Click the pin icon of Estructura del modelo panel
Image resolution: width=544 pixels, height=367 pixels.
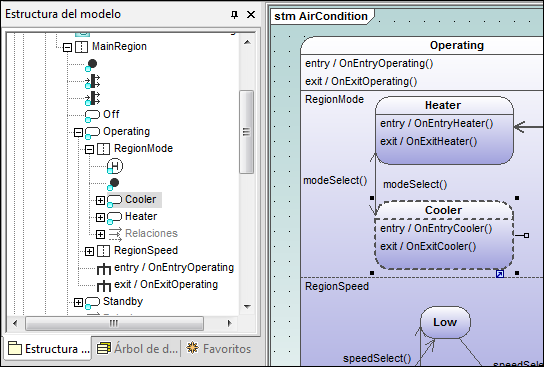click(235, 15)
